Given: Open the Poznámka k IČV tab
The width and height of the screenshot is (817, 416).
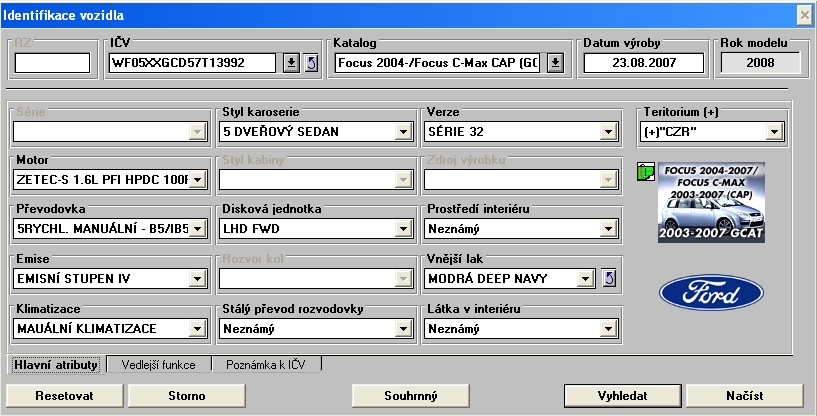Looking at the screenshot, I should pos(265,365).
